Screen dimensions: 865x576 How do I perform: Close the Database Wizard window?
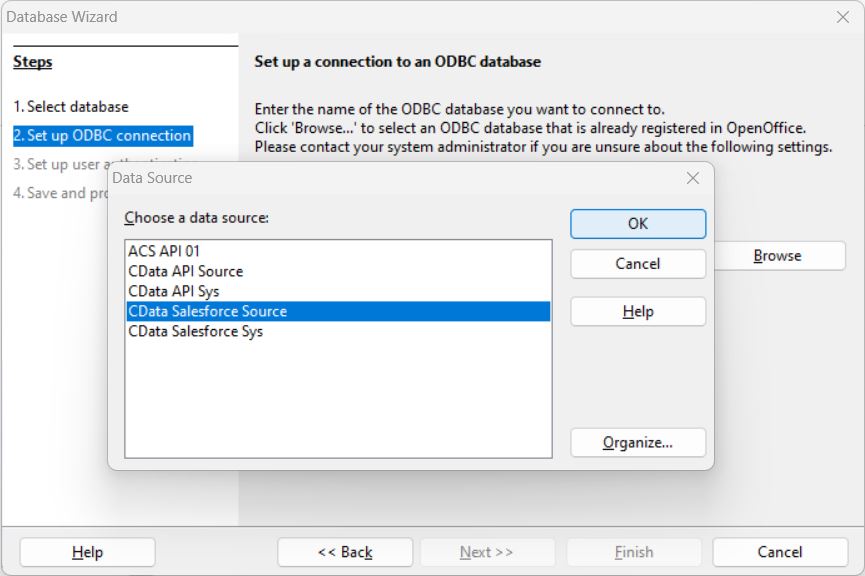click(x=842, y=17)
